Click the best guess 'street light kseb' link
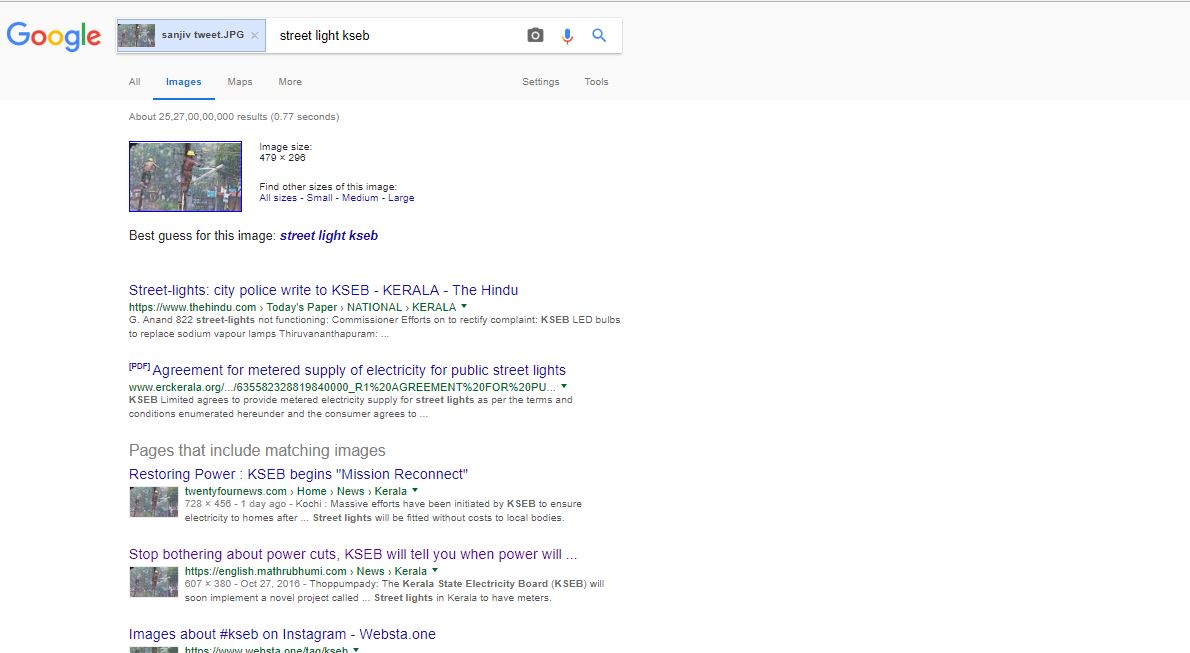Image resolution: width=1190 pixels, height=653 pixels. point(329,235)
